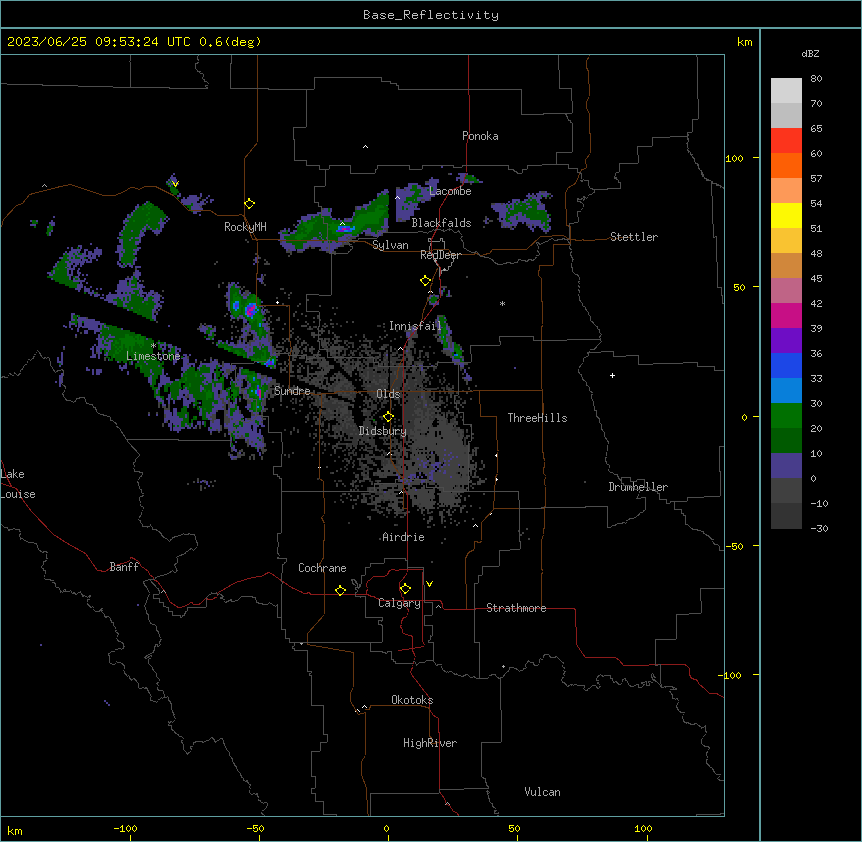Click the dBZ legend heading

pyautogui.click(x=810, y=53)
